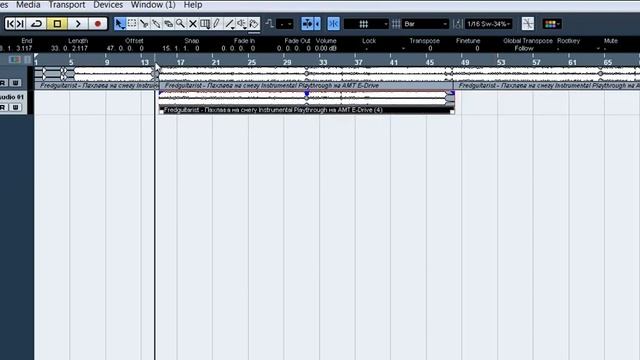Select the Range Selection tool
This screenshot has height=360, width=640.
(132, 24)
